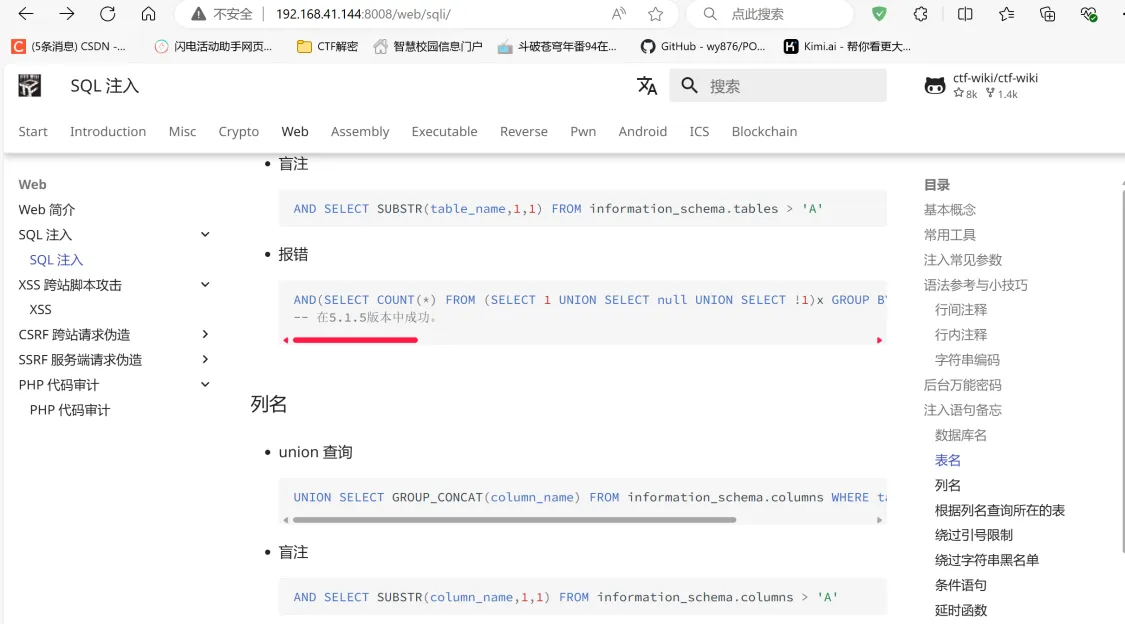
Task: Switch to the Reverse navigation tab
Action: (x=523, y=131)
